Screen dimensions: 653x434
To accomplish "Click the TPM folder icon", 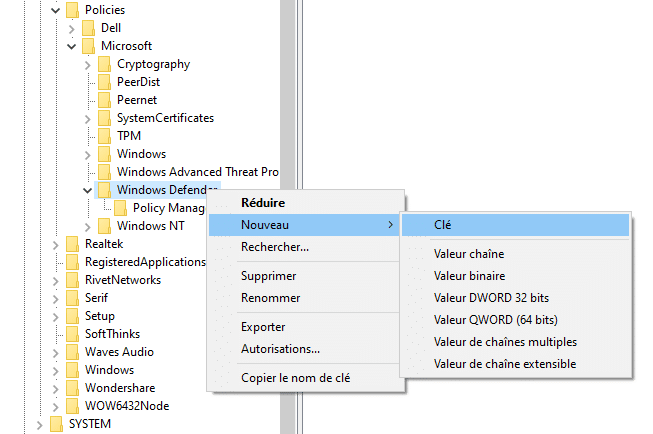I will (x=104, y=136).
